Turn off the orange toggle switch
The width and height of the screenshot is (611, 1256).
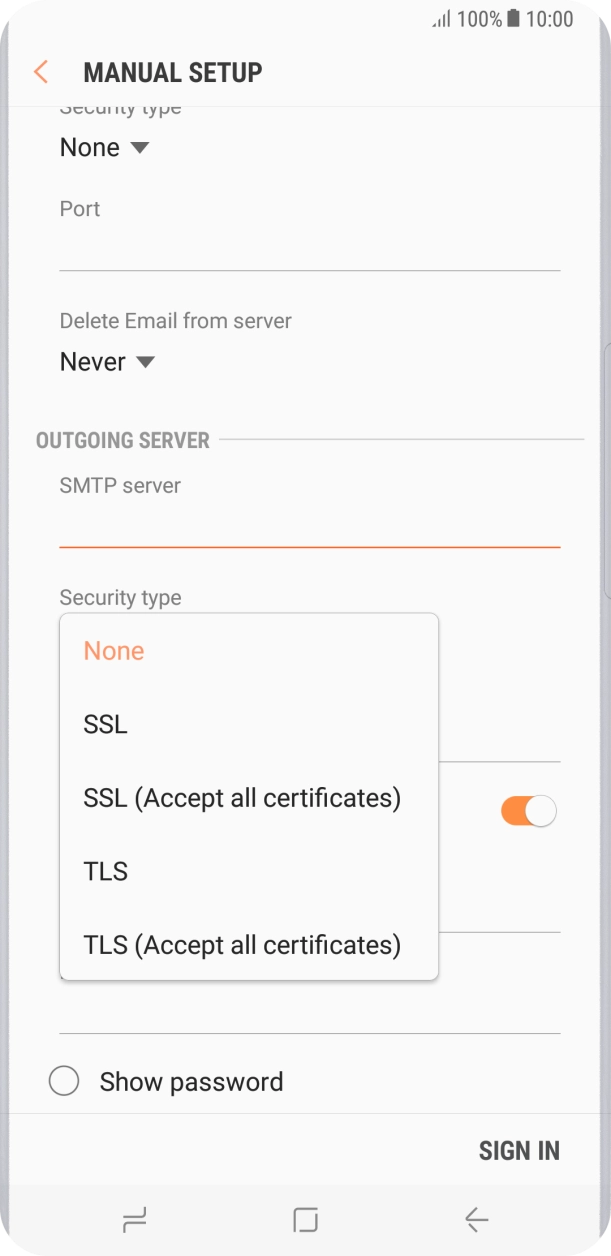click(x=529, y=810)
